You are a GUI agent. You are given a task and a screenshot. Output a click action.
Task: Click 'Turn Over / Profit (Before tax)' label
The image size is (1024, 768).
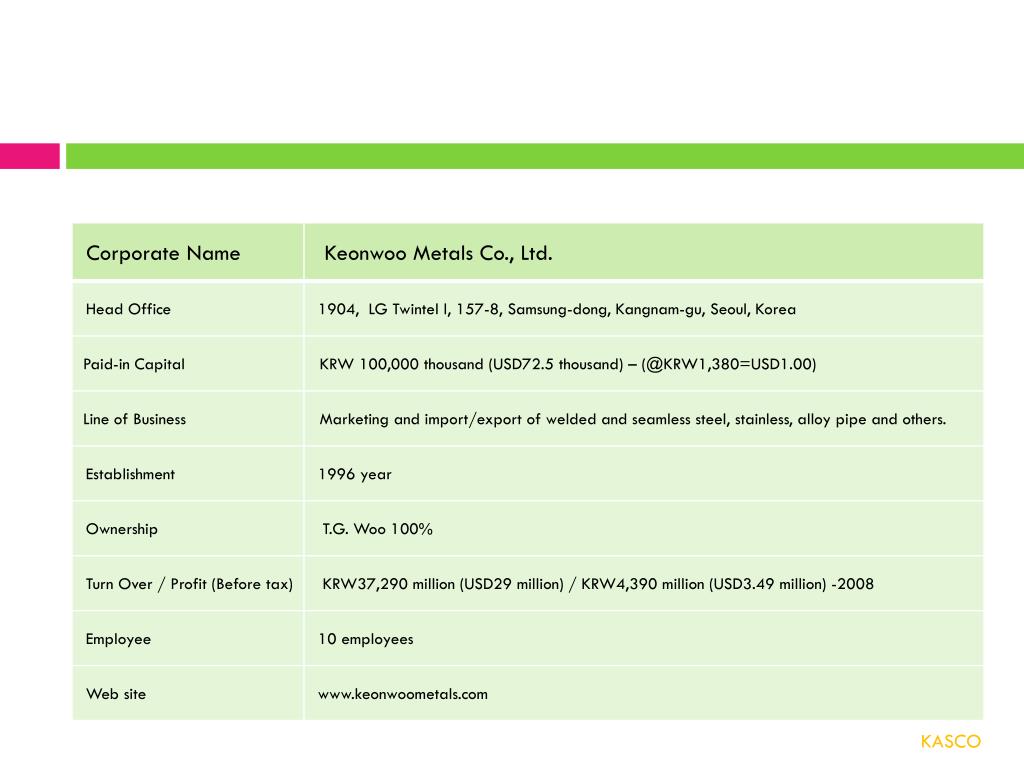point(189,584)
